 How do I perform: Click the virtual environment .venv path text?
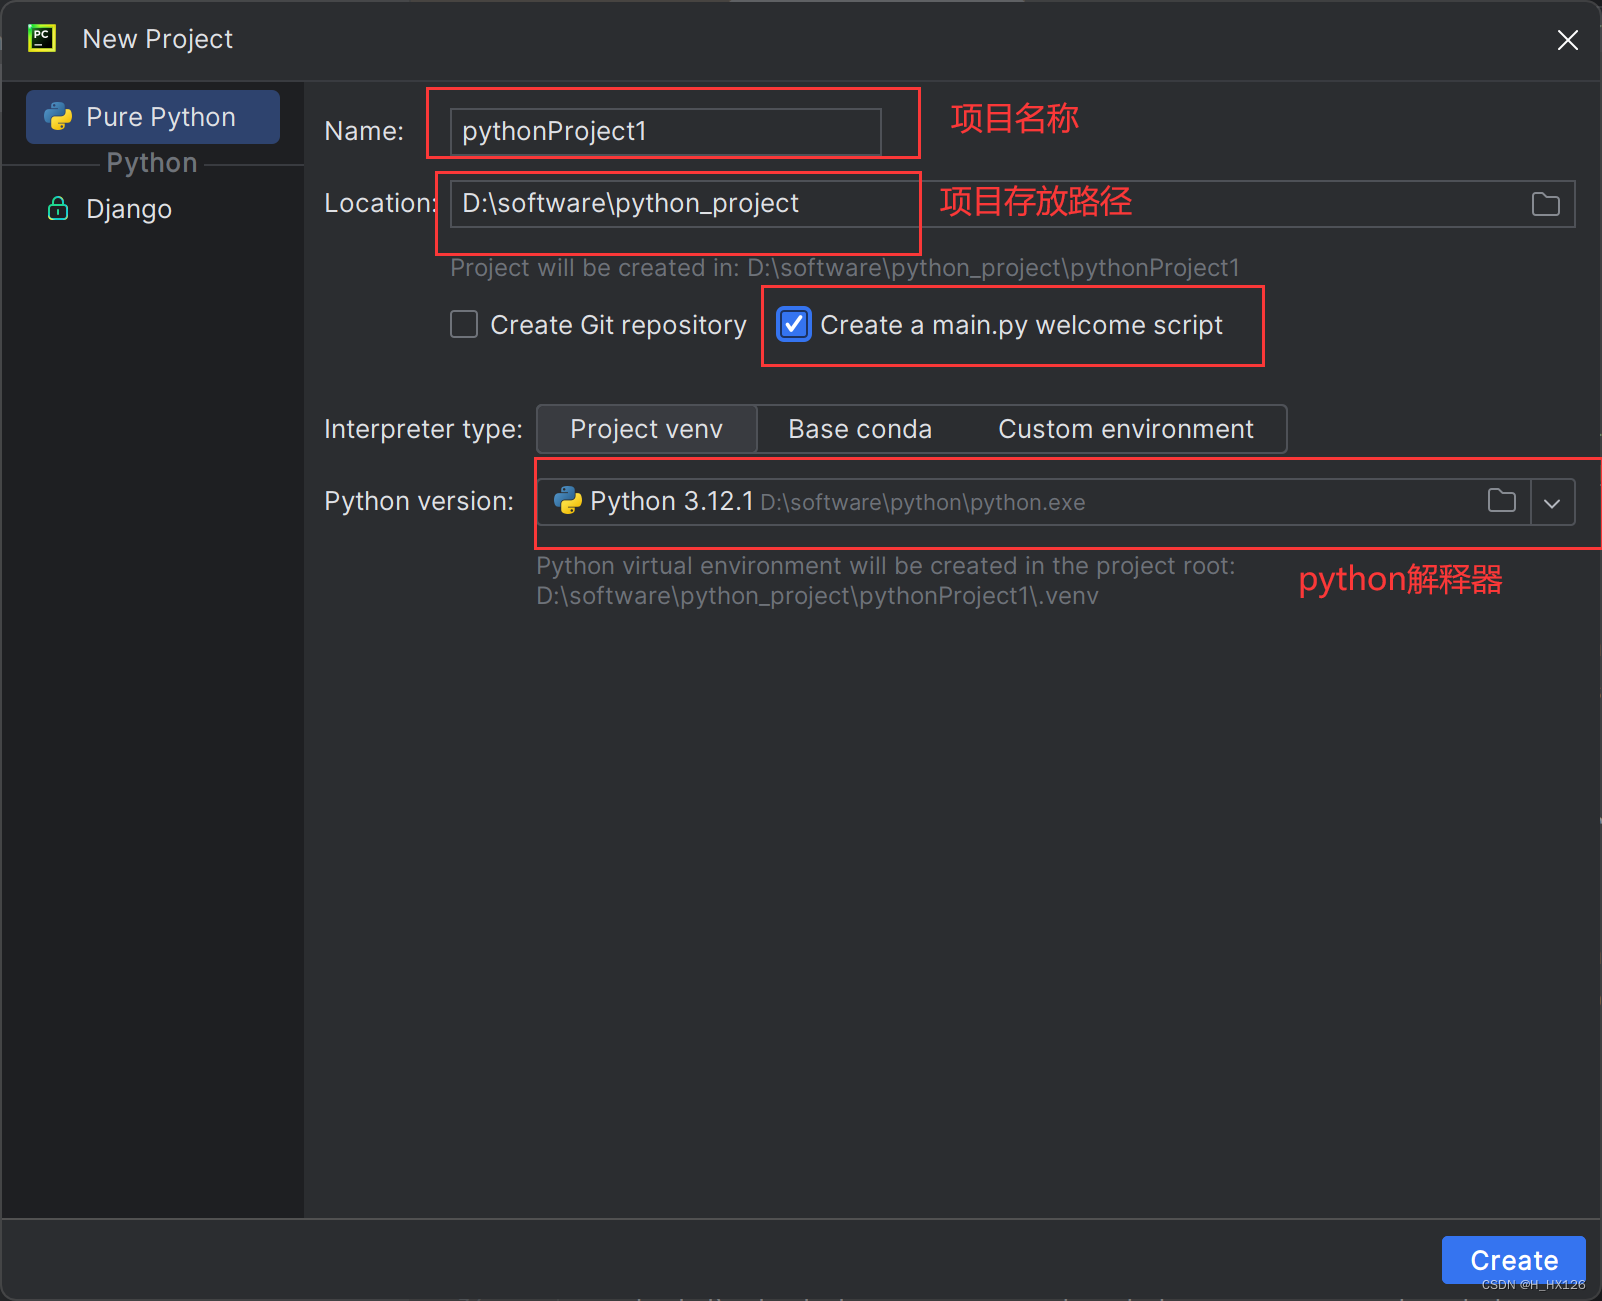coord(817,596)
